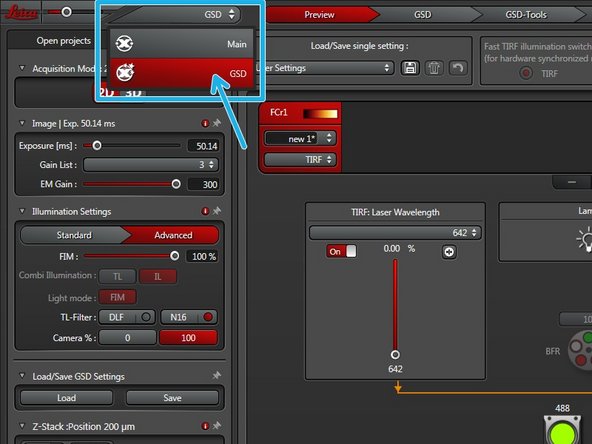Click the Image section info icon
The height and width of the screenshot is (444, 592).
[x=205, y=123]
